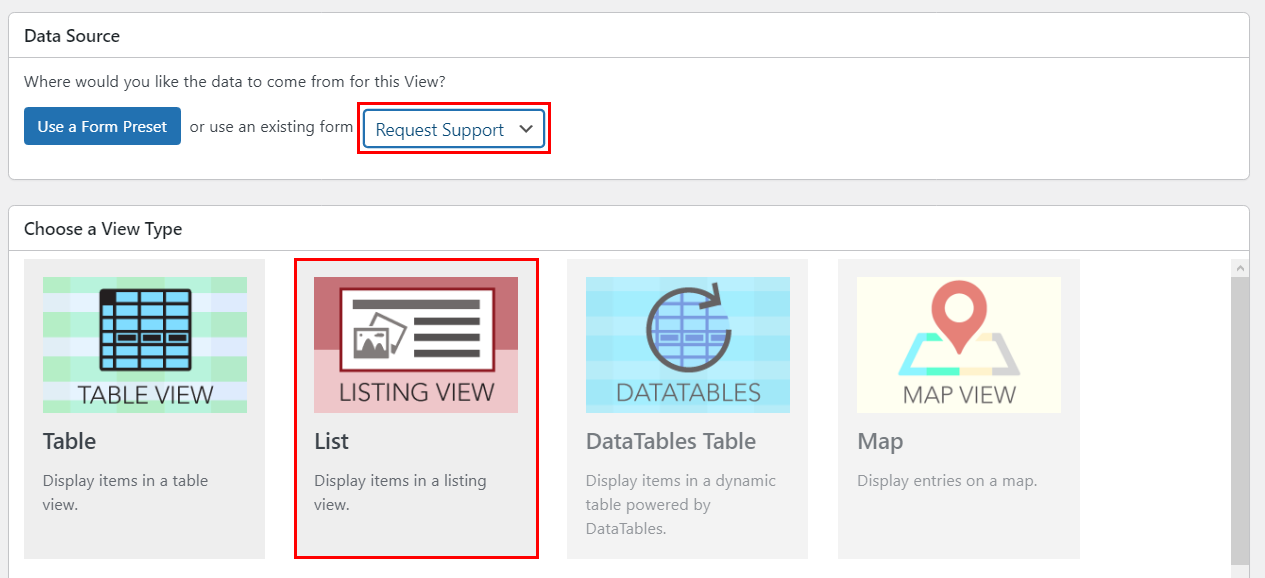Select the Table View grid icon

pos(144,327)
